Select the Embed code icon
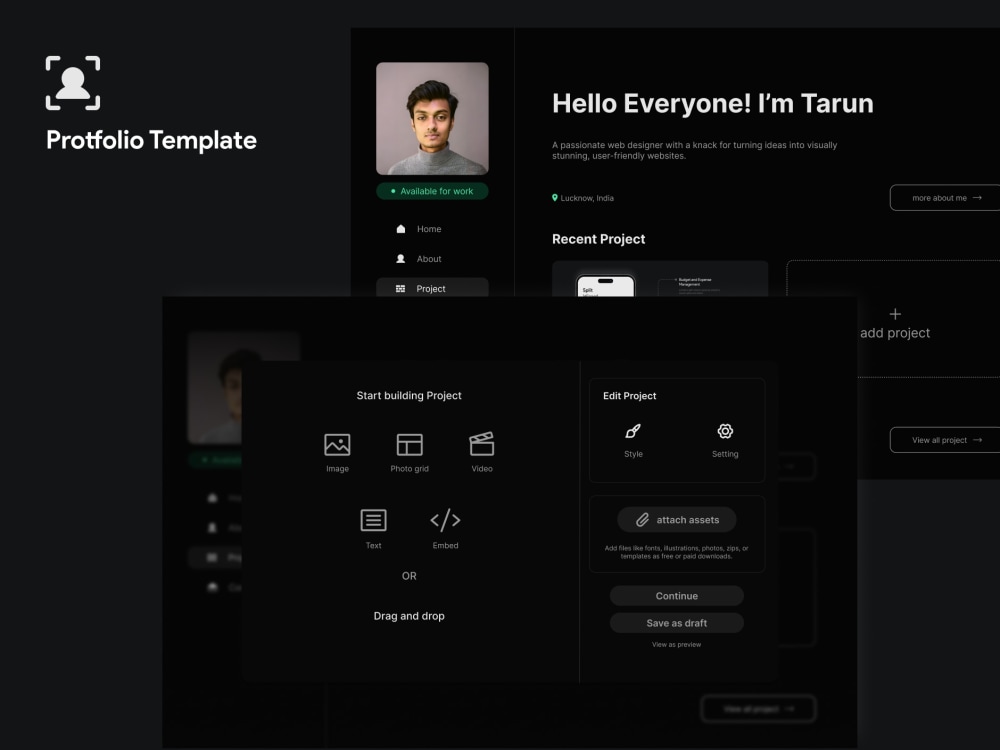This screenshot has height=750, width=1000. point(445,520)
